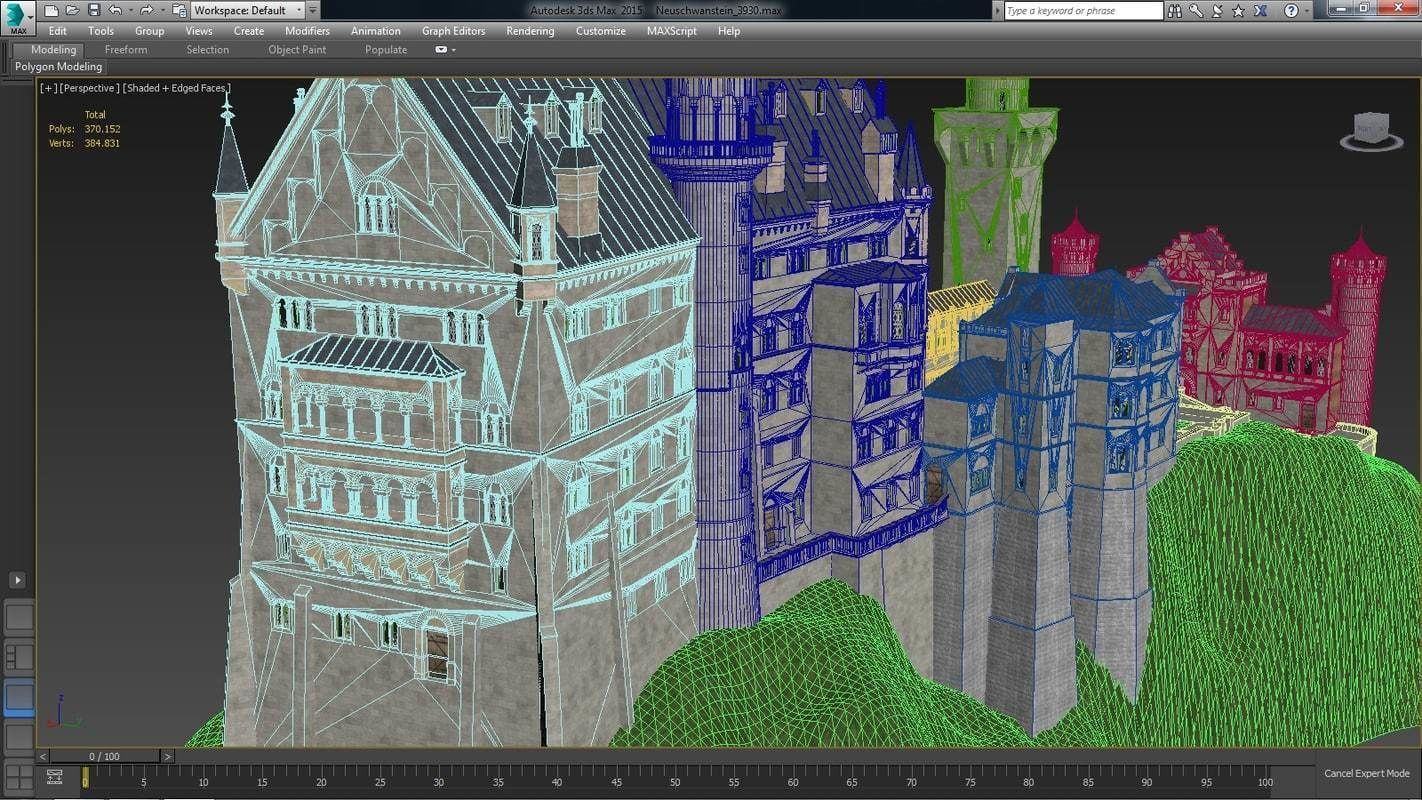Viewport: 1422px width, 800px height.
Task: Switch to the Selection ribbon tab
Action: pyautogui.click(x=207, y=49)
